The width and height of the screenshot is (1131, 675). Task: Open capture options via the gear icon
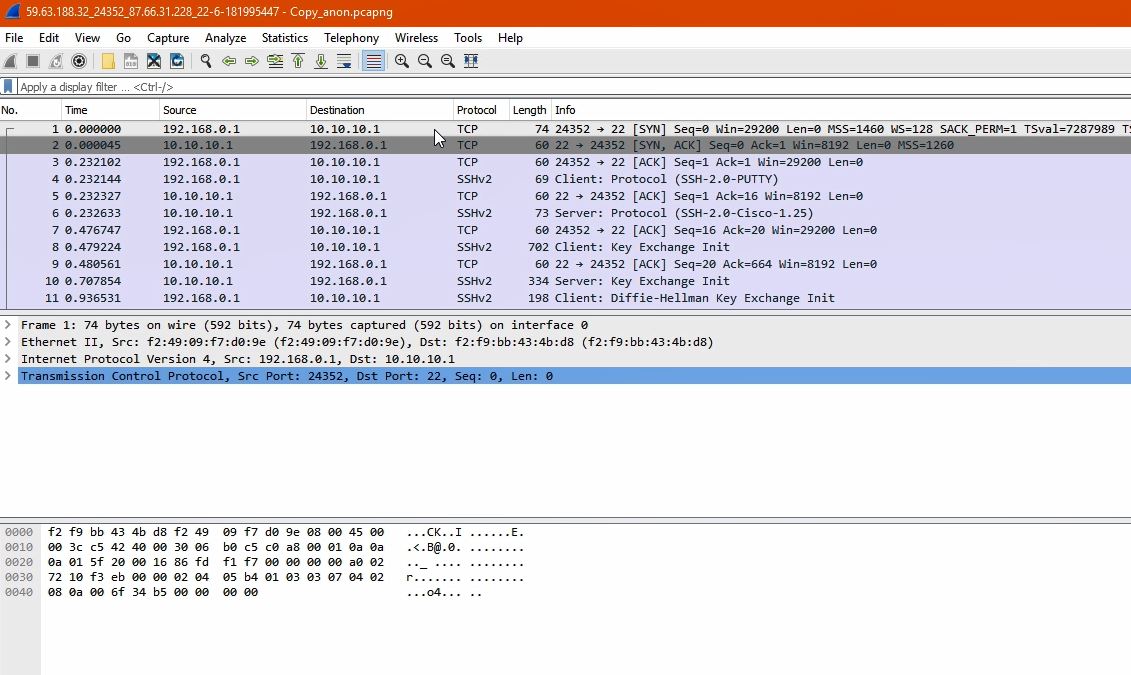[x=79, y=61]
